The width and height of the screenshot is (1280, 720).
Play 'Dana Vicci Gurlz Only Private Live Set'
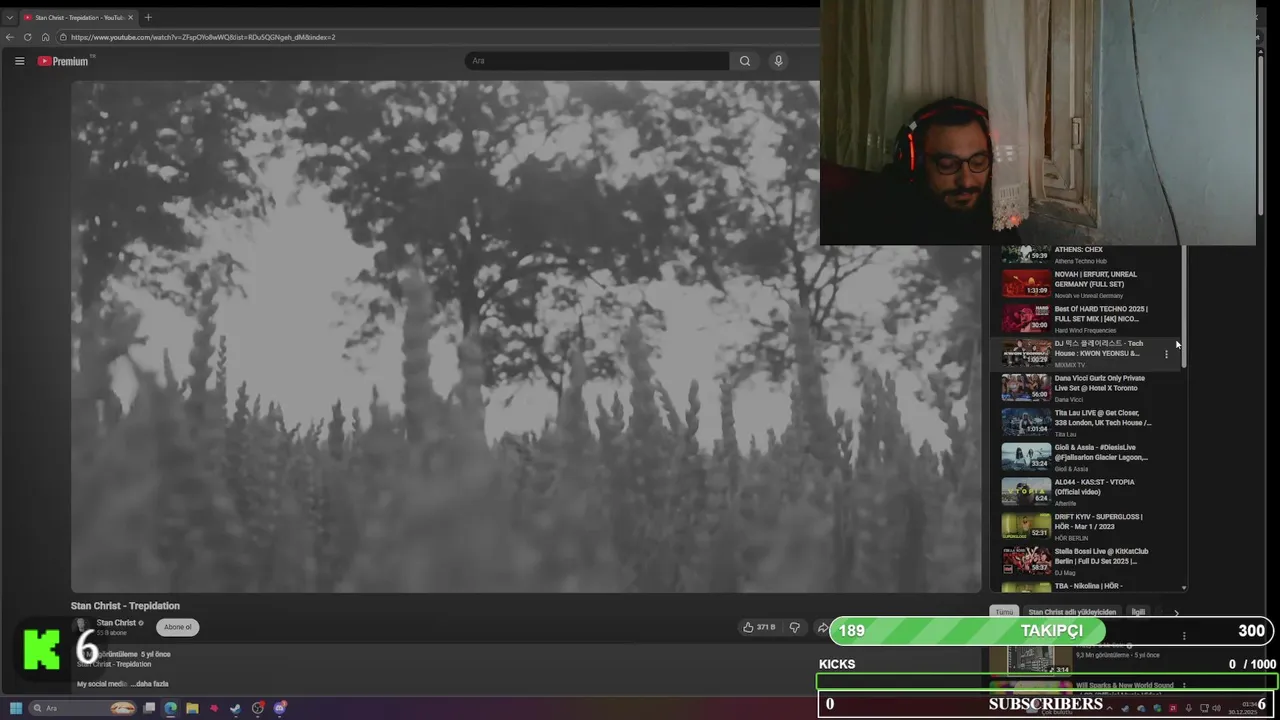(x=1099, y=383)
